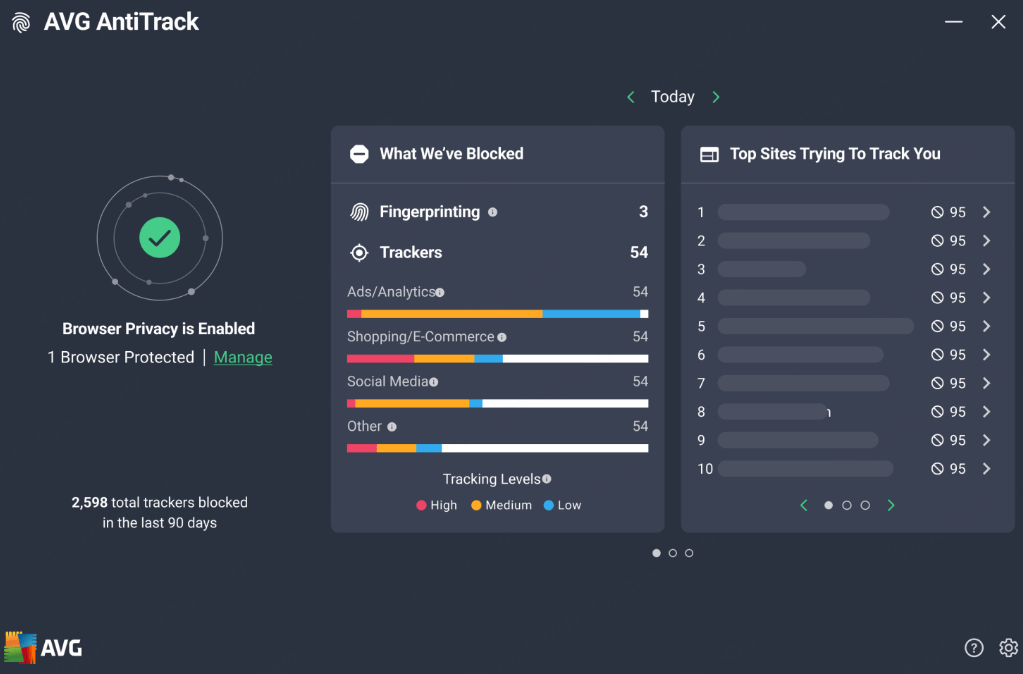1023x674 pixels.
Task: Go to next Top Sites page
Action: pos(891,506)
